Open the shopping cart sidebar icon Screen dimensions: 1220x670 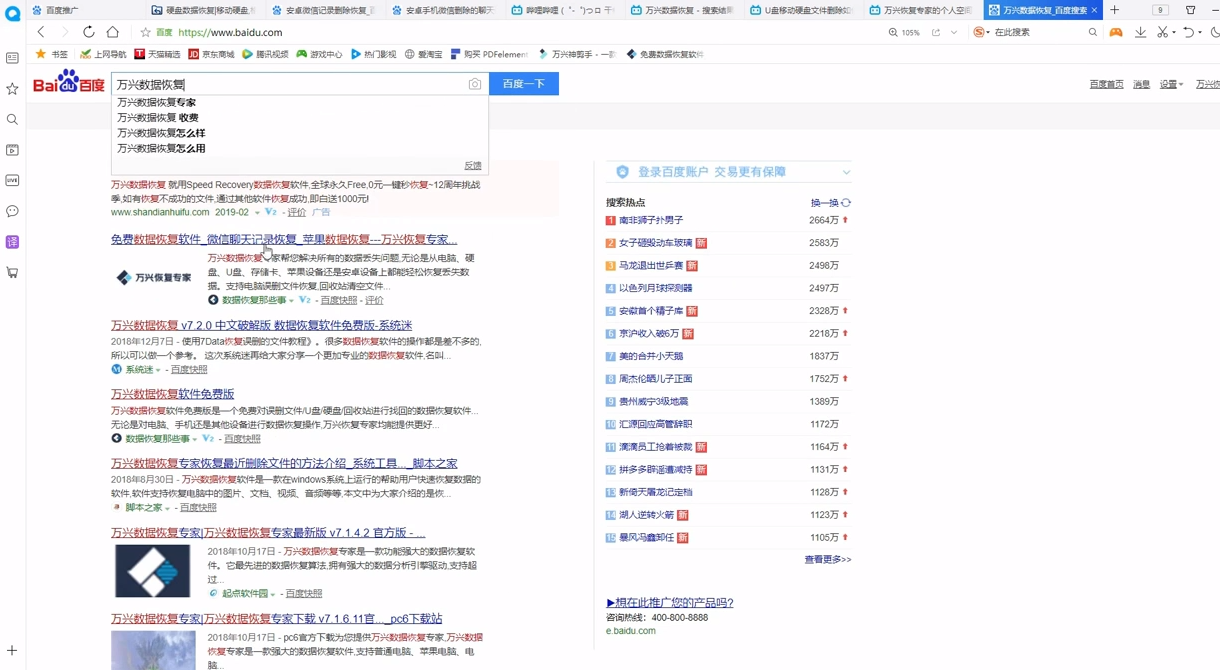pyautogui.click(x=12, y=272)
